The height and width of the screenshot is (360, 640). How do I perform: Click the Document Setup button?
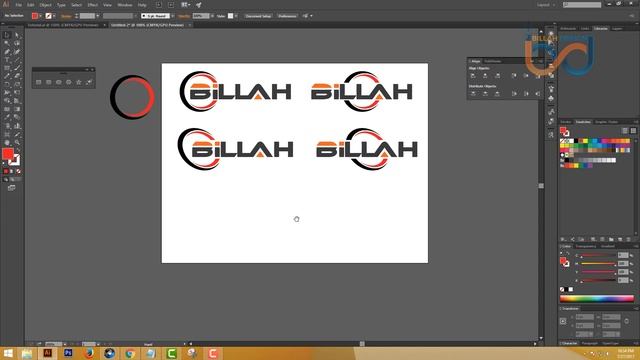pyautogui.click(x=258, y=16)
